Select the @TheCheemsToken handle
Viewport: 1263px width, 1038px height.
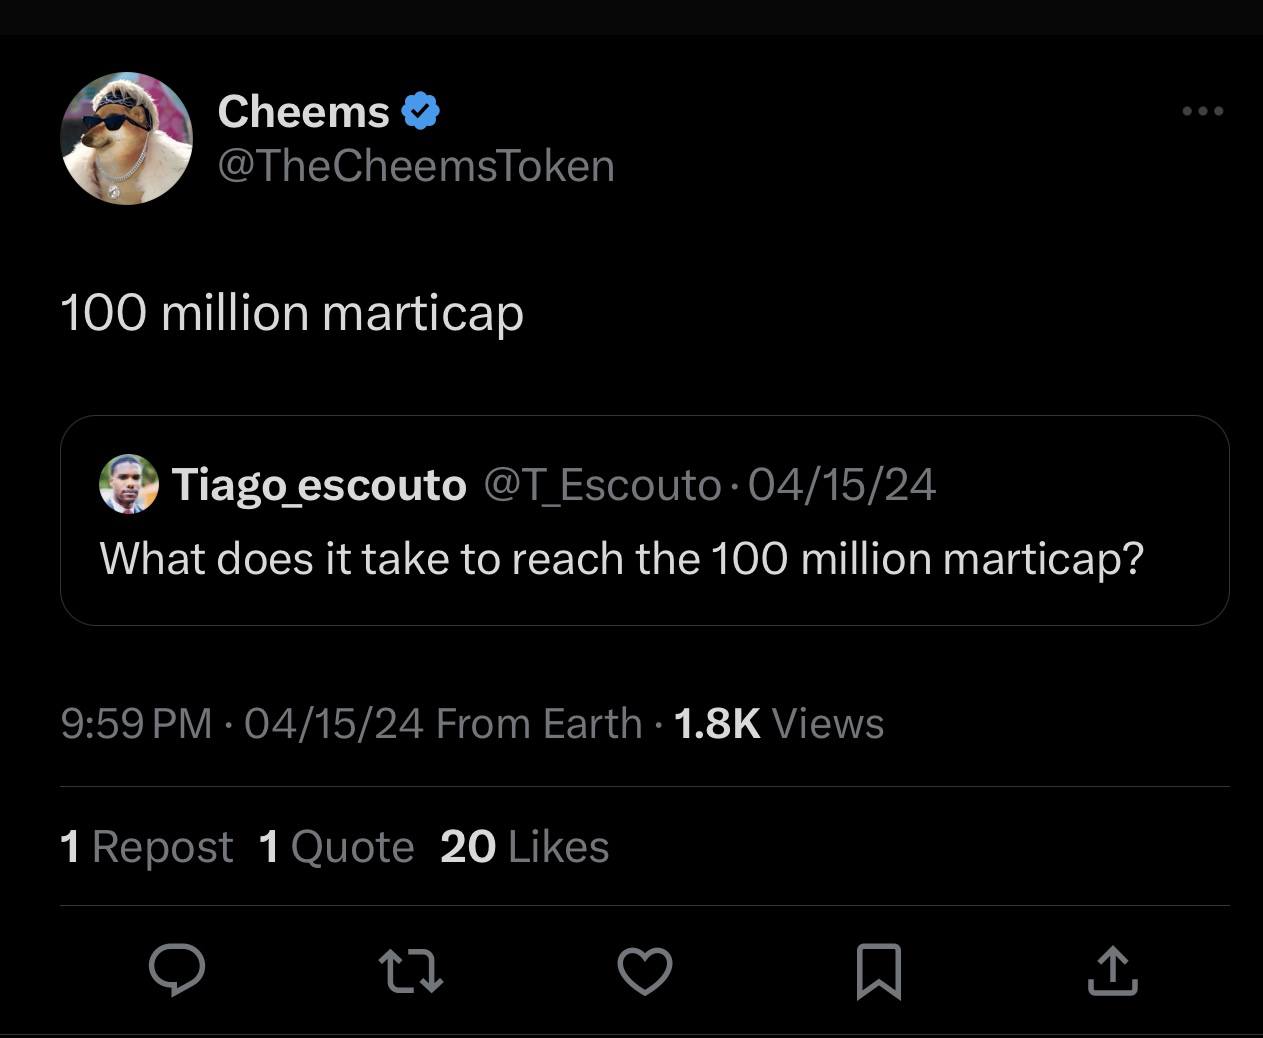click(416, 165)
